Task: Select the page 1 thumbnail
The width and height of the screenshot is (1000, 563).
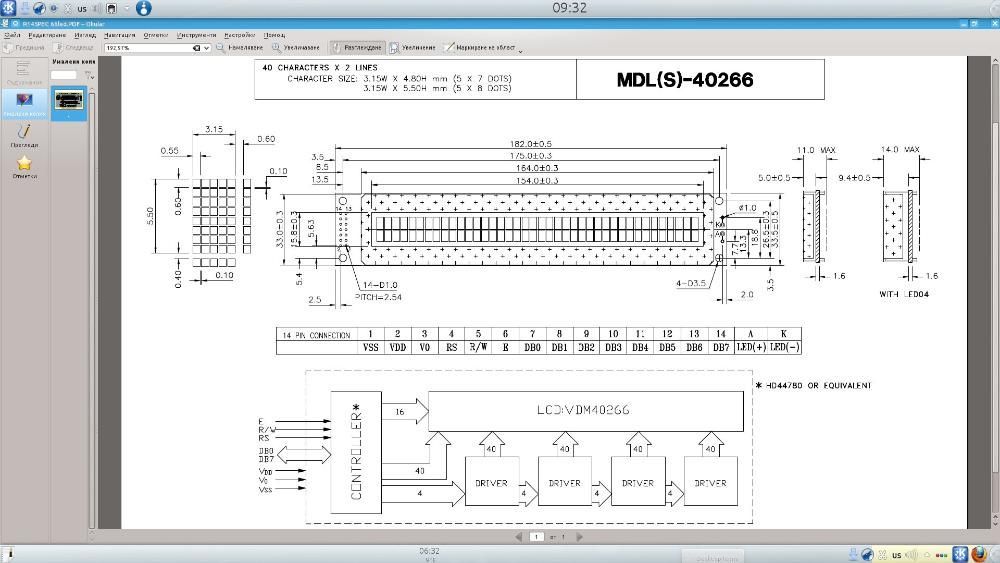Action: coord(69,101)
